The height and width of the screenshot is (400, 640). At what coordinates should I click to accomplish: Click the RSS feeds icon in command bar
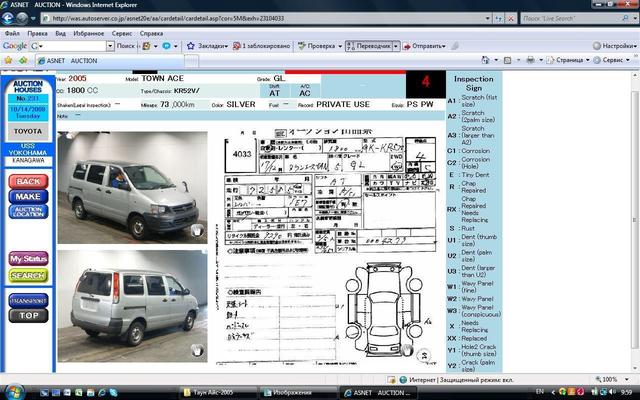click(x=507, y=60)
